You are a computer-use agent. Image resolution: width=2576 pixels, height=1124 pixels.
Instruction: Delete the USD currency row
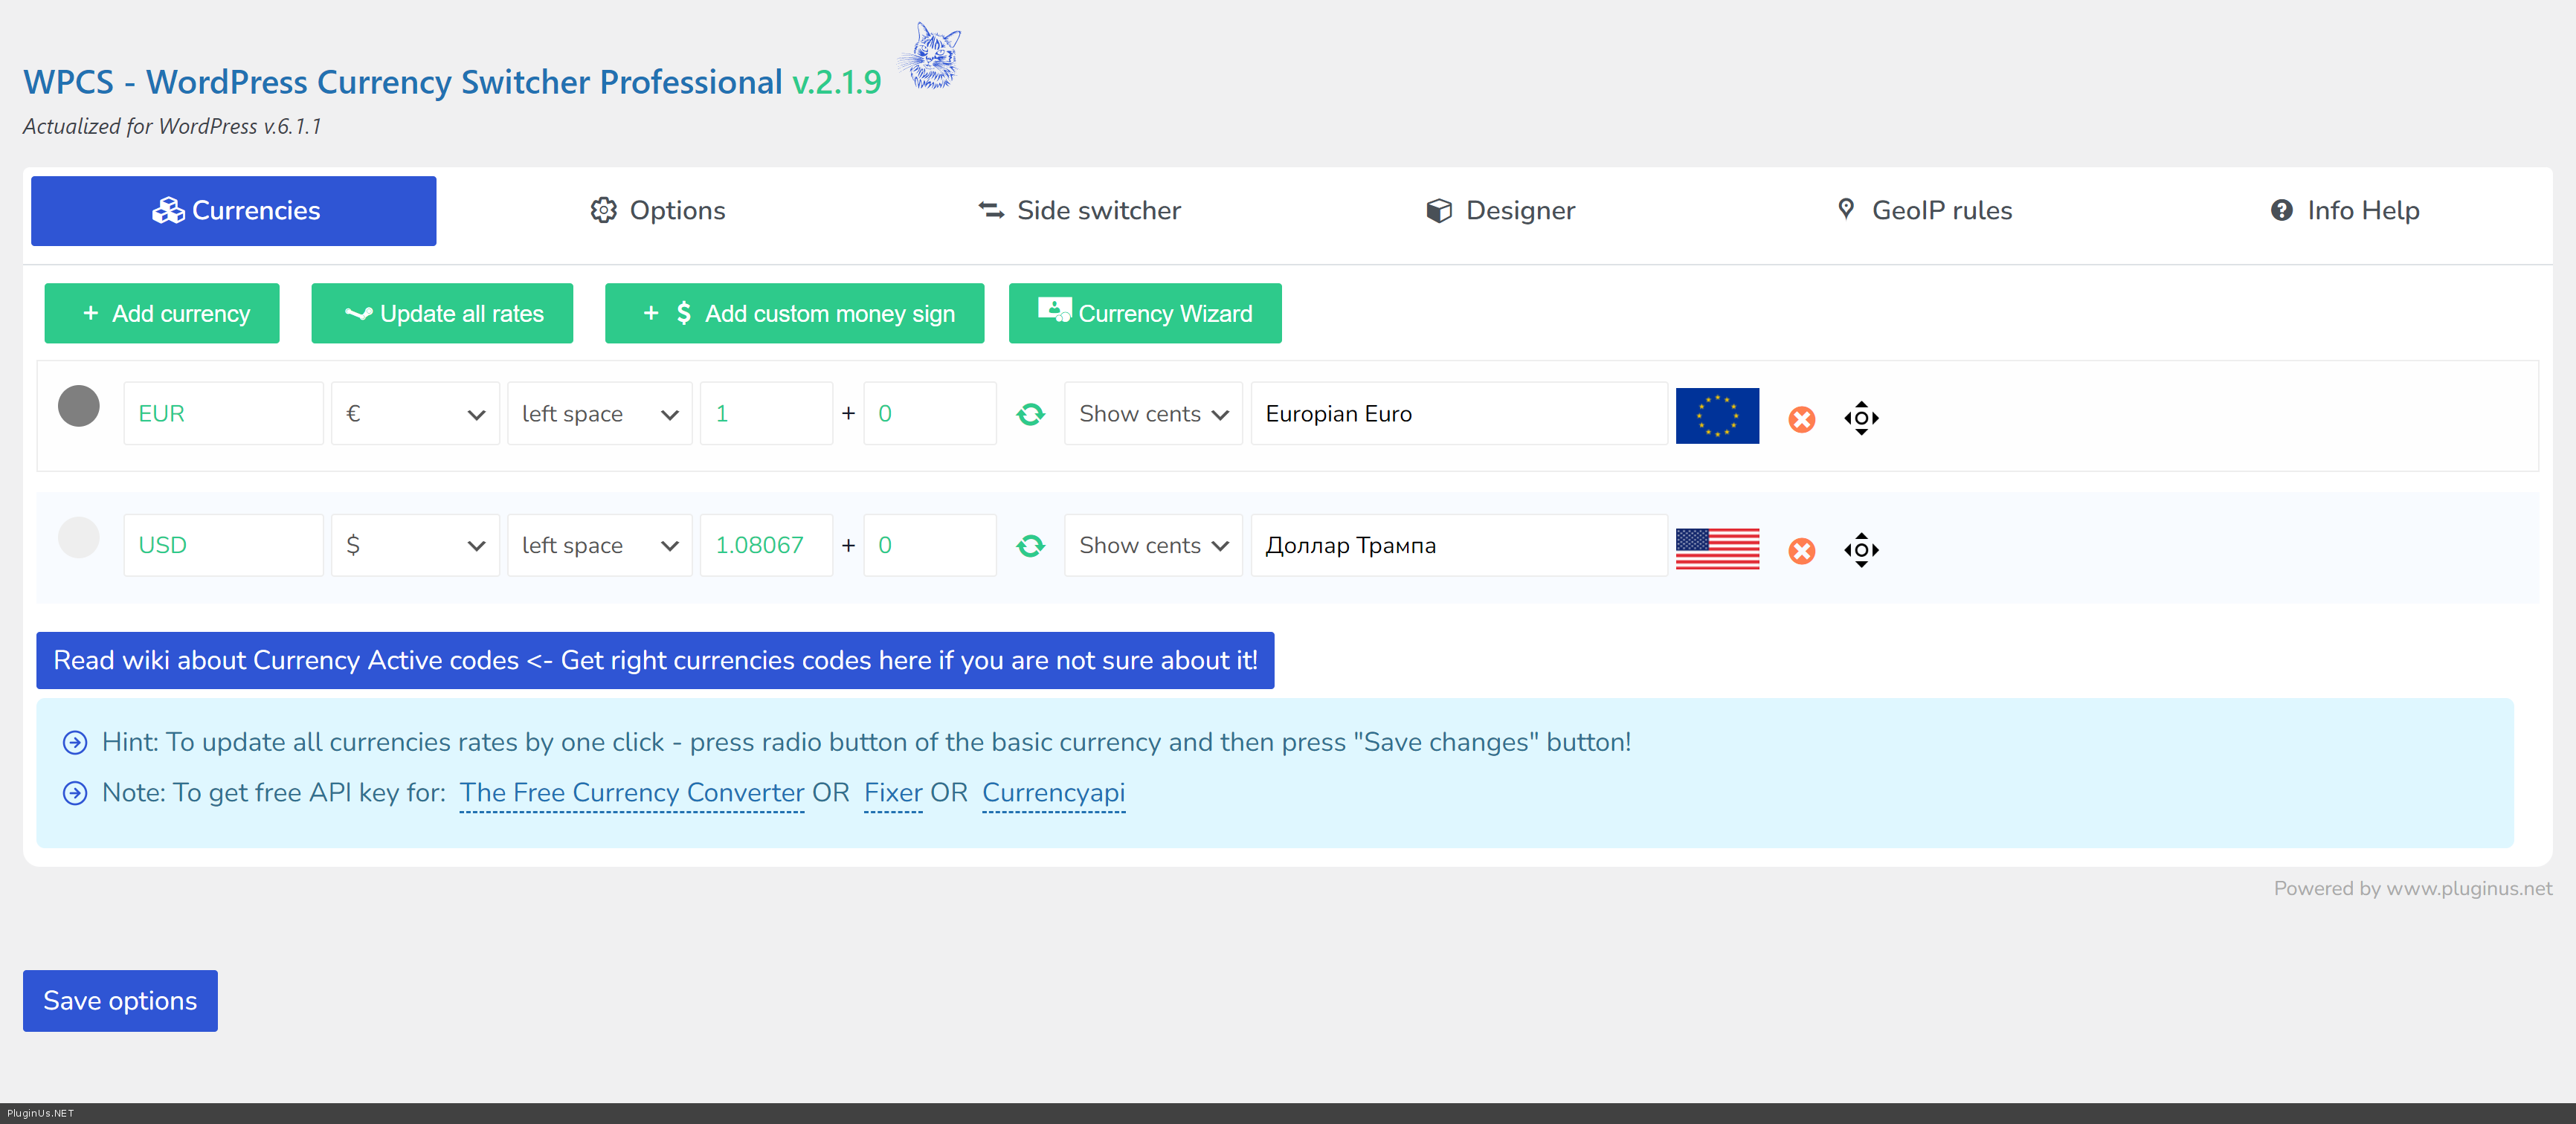tap(1801, 551)
